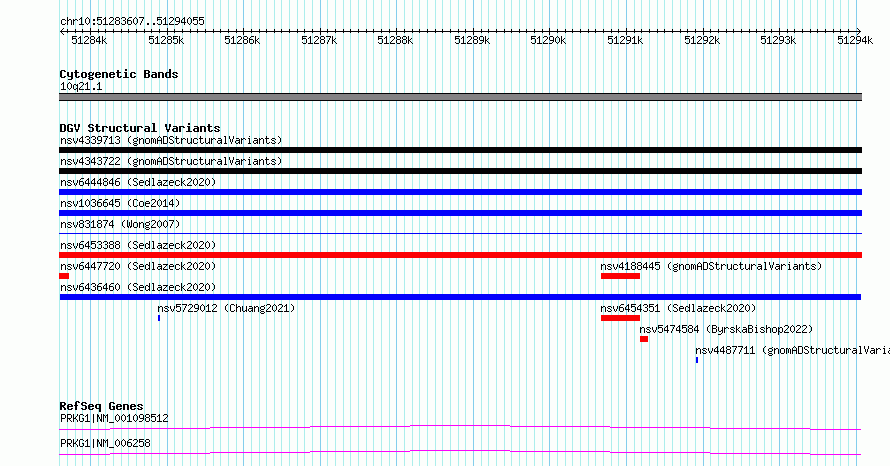Click the nsv6447720 Sedlazeck2020 label

tap(138, 266)
